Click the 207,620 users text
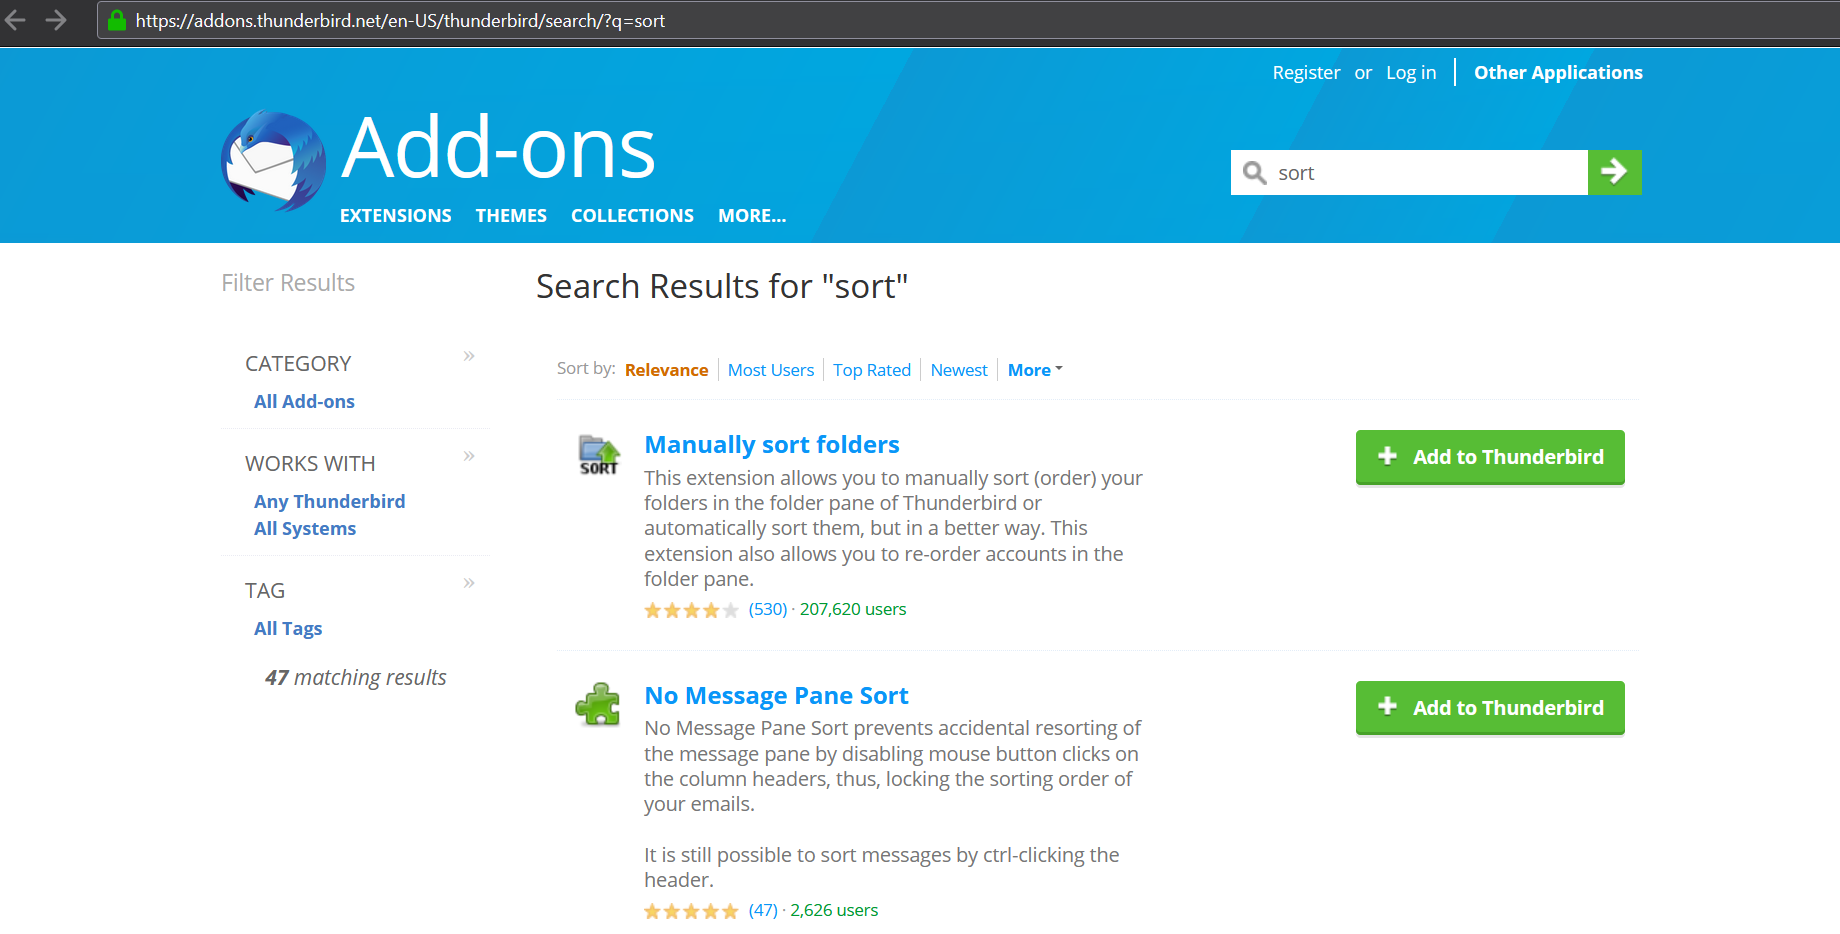 (853, 609)
